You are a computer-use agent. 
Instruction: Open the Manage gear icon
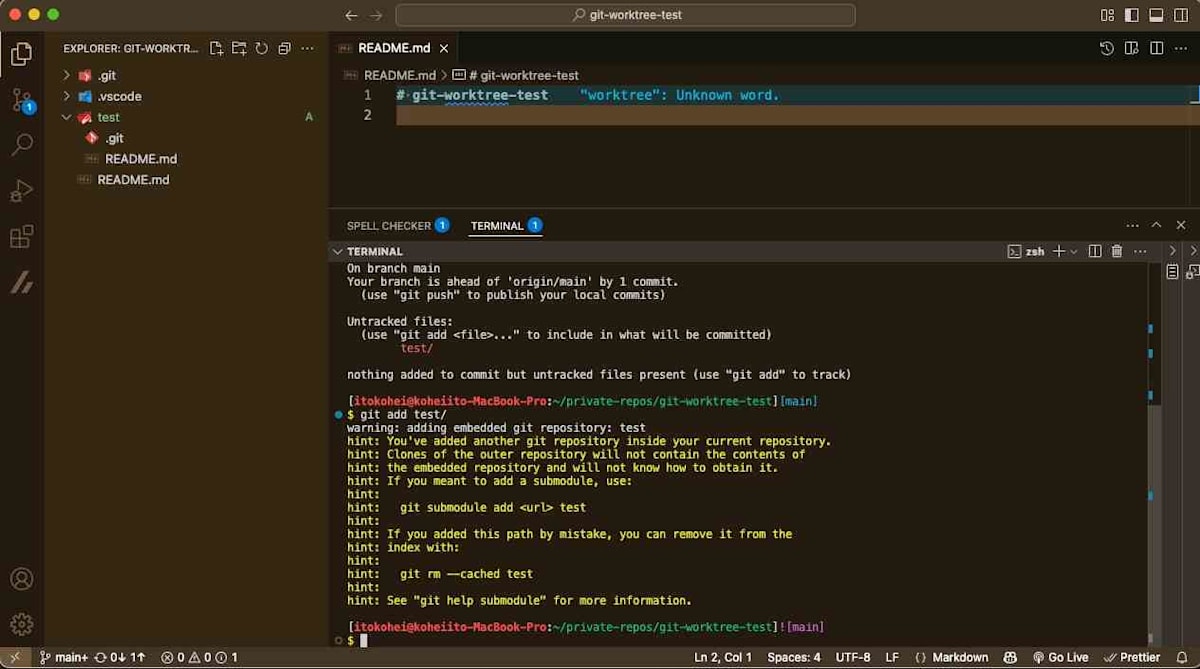21,625
